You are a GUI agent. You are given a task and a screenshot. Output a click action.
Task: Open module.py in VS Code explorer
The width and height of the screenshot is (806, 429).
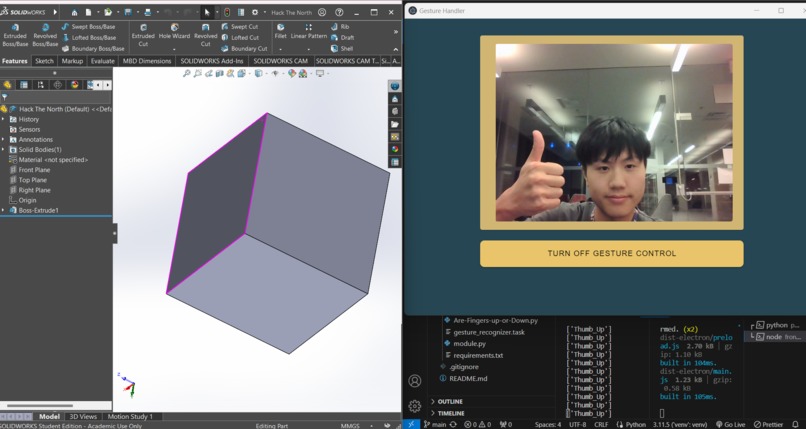point(465,343)
